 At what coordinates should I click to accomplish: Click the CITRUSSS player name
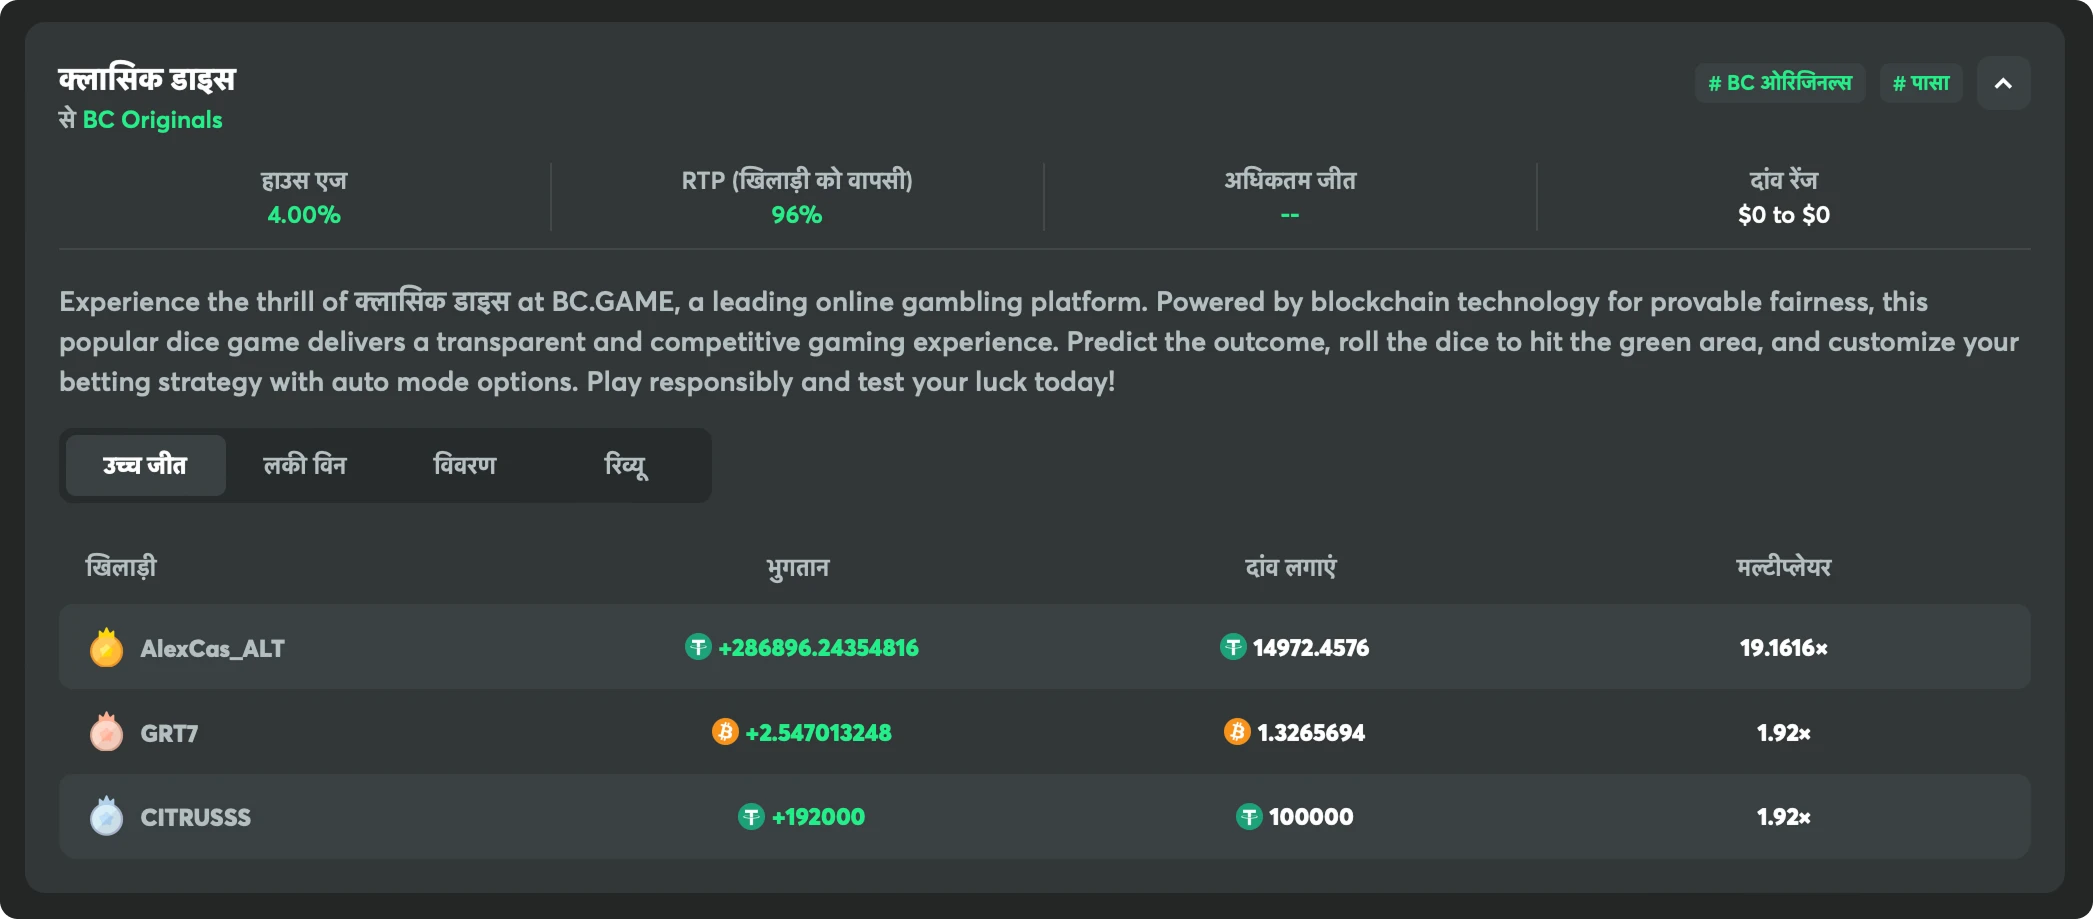(x=196, y=818)
